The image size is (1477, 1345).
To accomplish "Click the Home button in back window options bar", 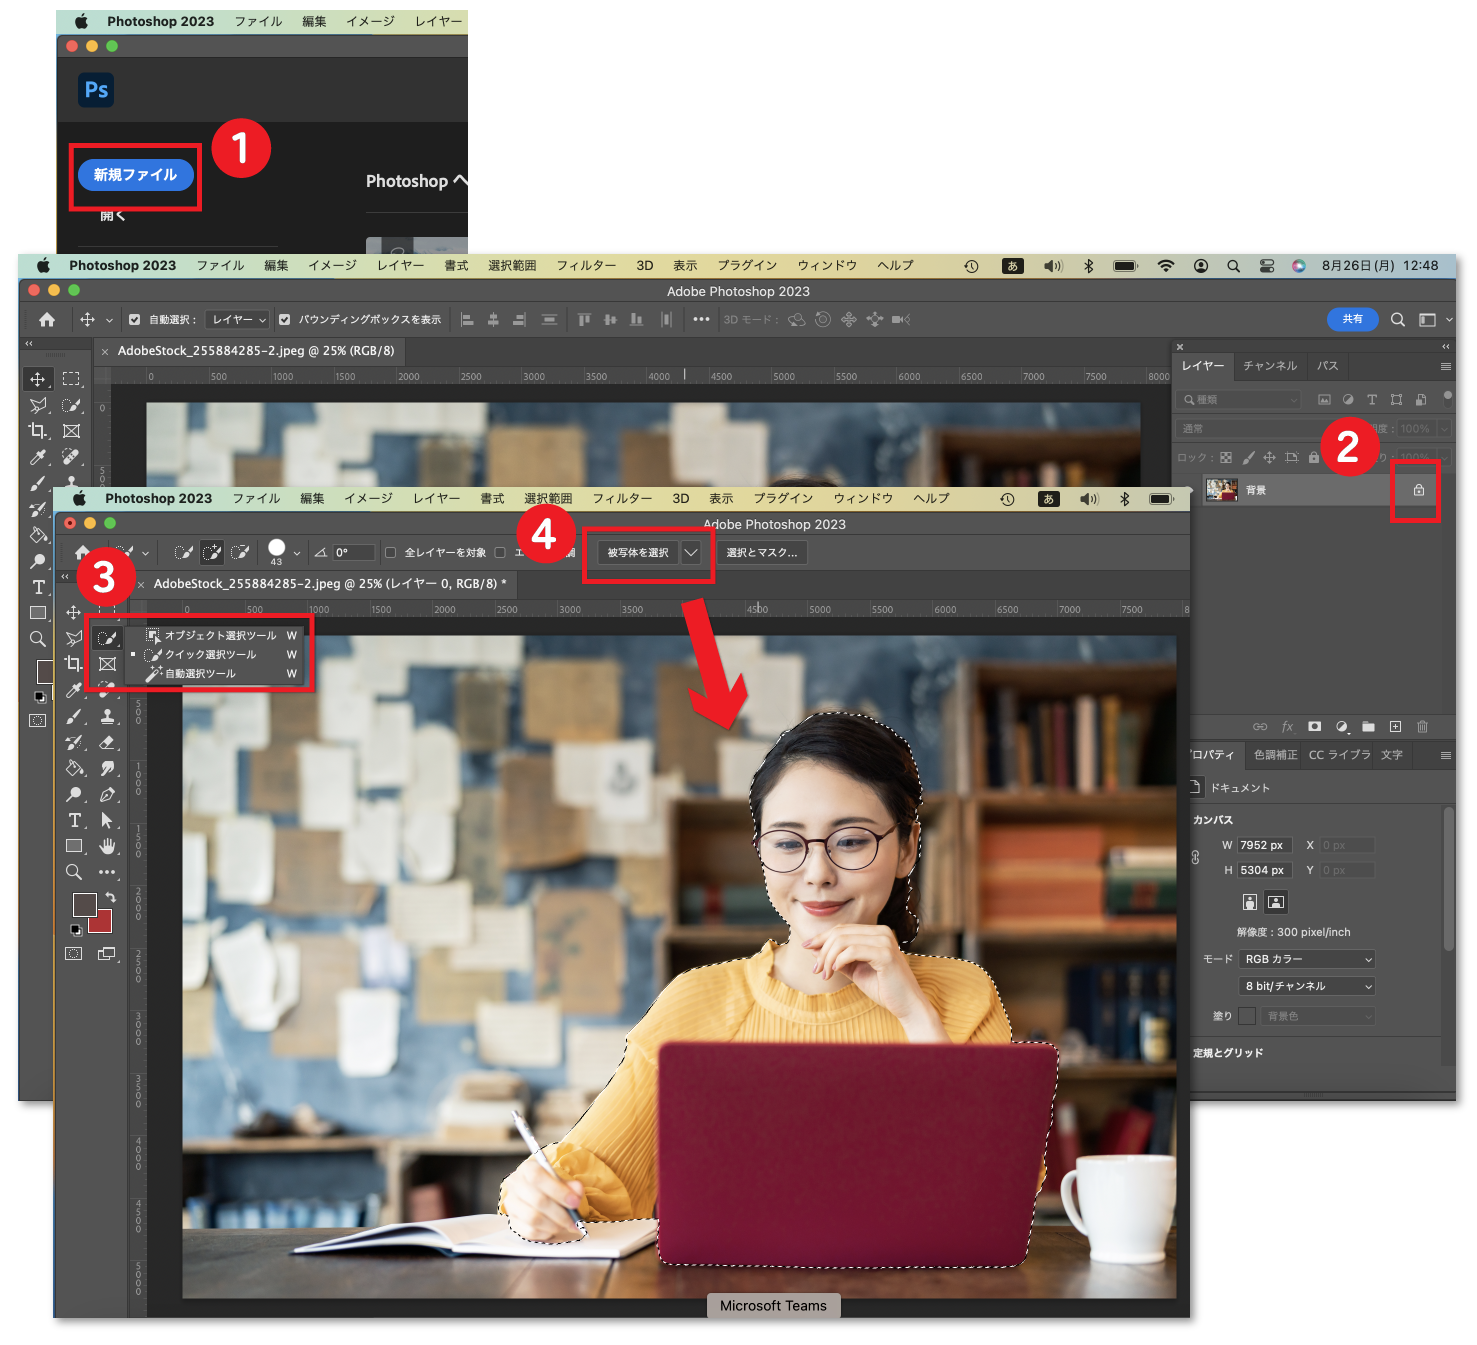I will (x=47, y=320).
